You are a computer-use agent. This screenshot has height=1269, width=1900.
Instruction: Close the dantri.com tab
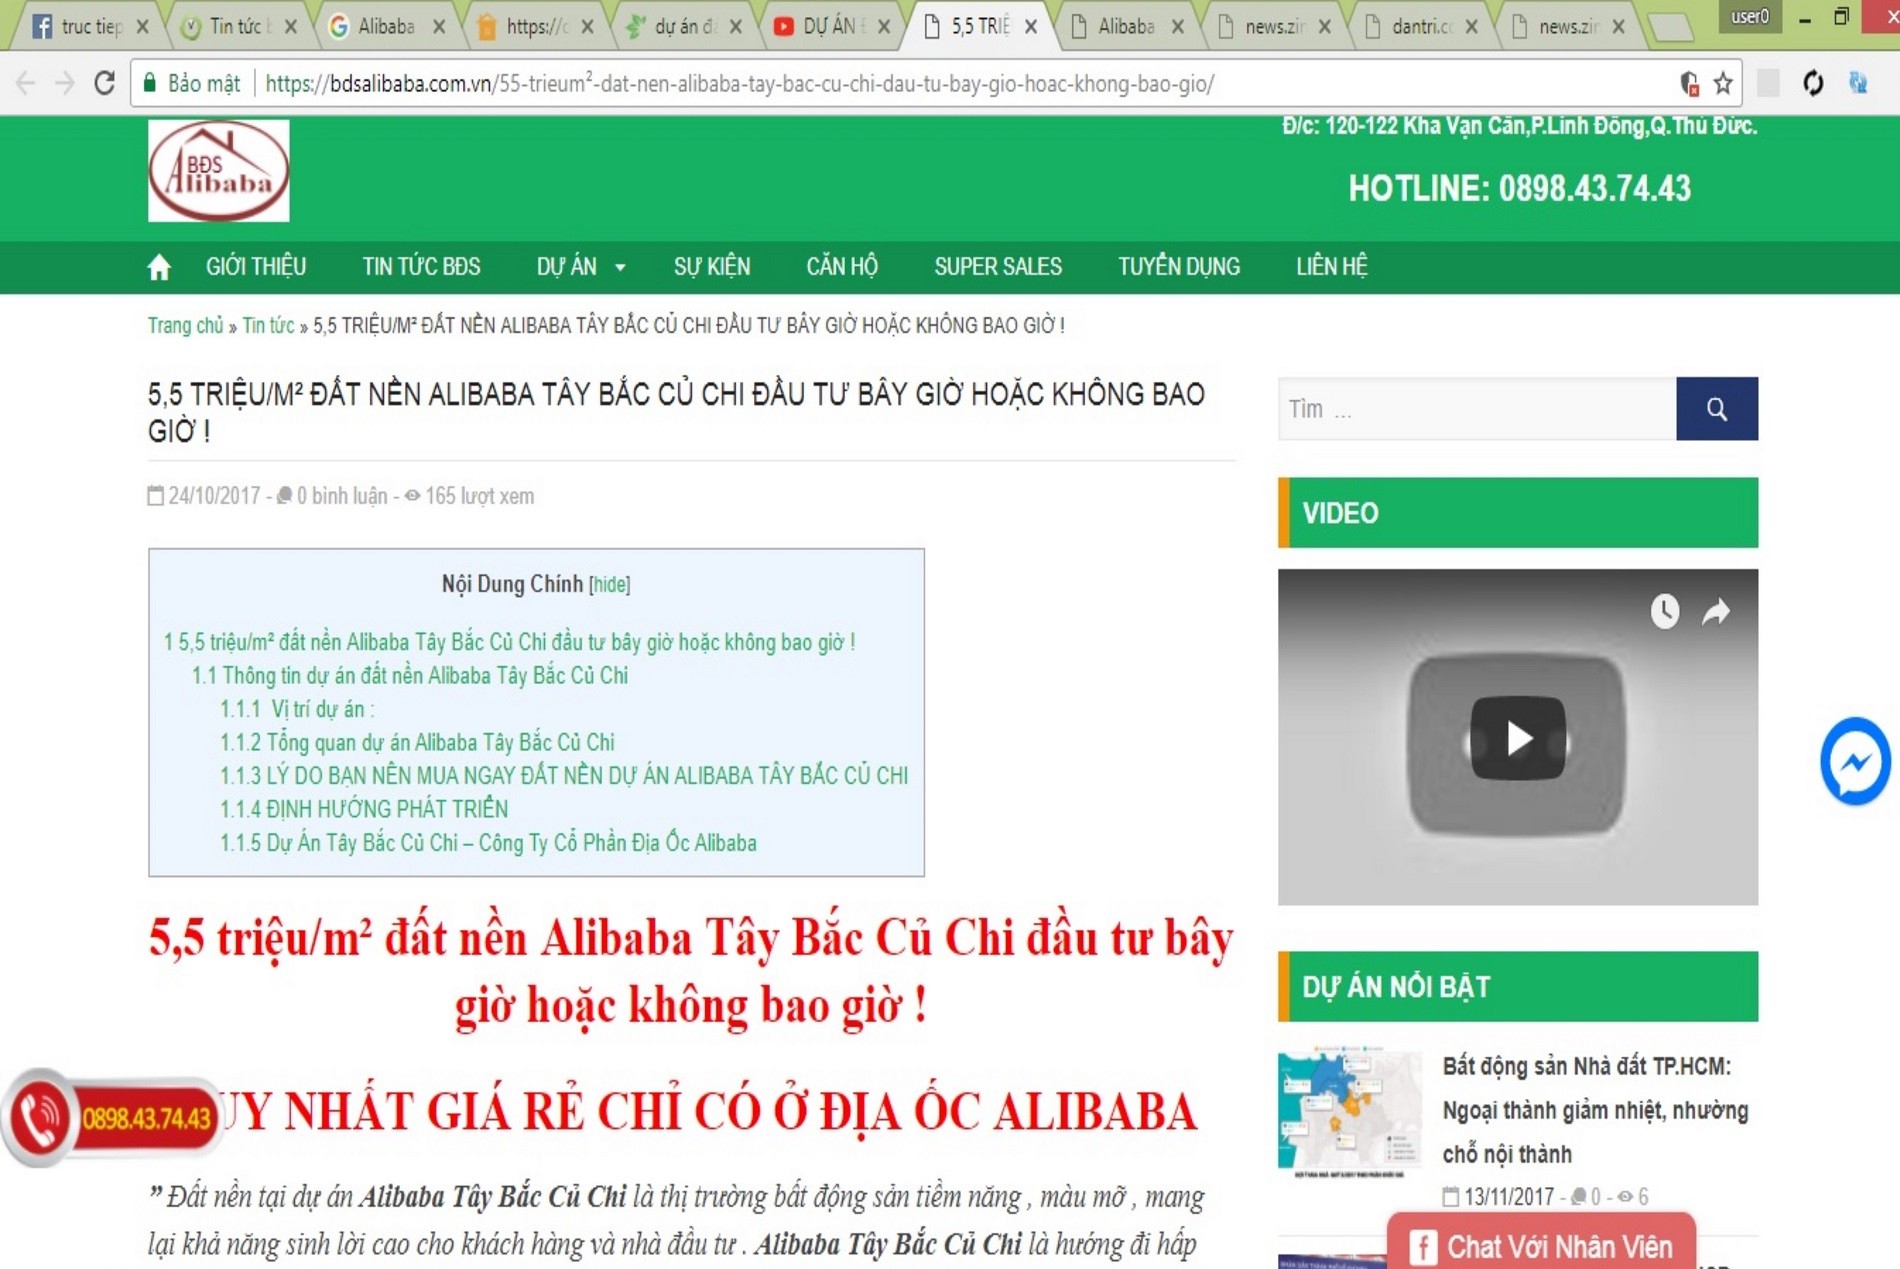point(1472,27)
